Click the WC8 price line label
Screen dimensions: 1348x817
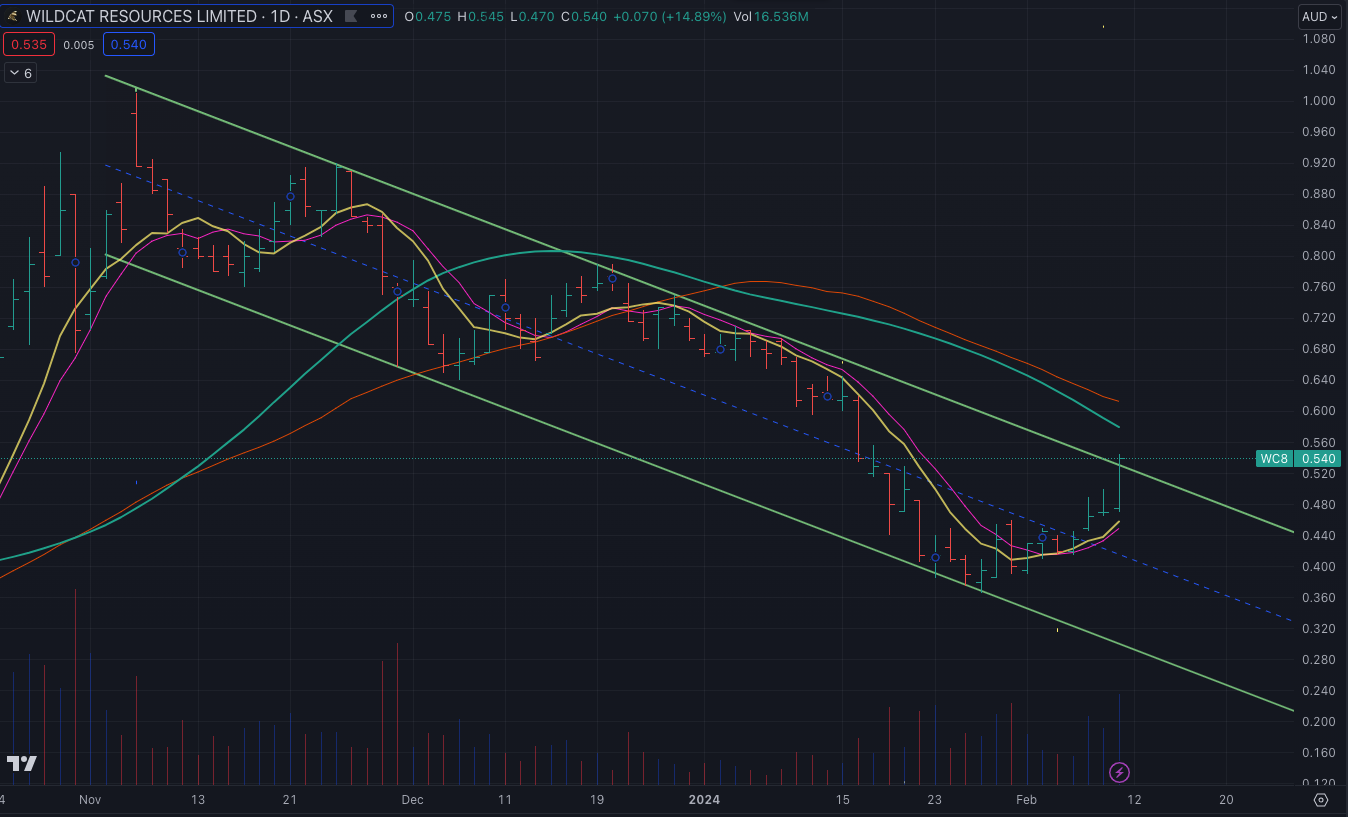tap(1274, 459)
